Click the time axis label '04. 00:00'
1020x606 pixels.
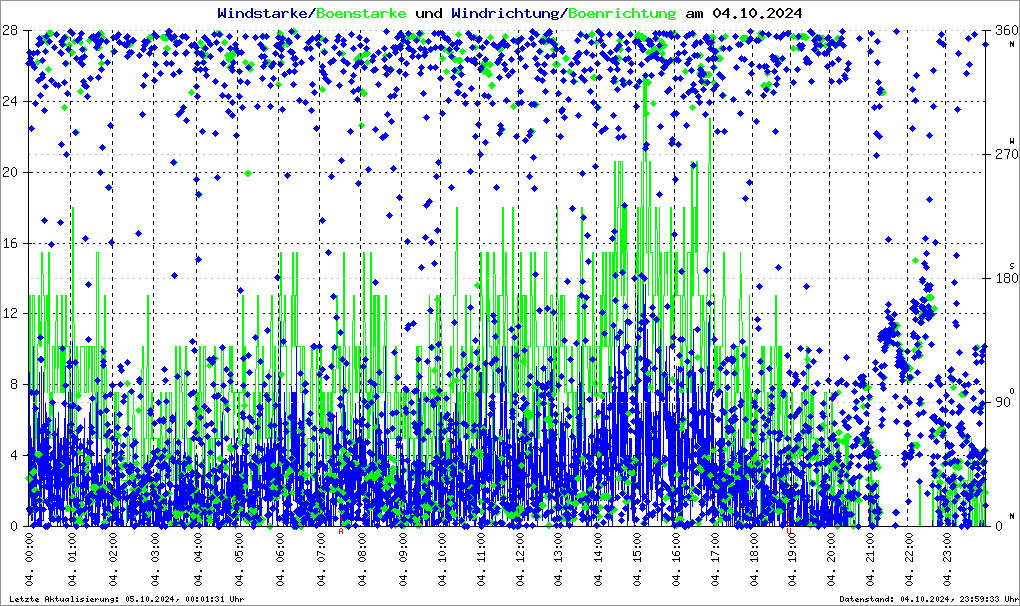29,559
